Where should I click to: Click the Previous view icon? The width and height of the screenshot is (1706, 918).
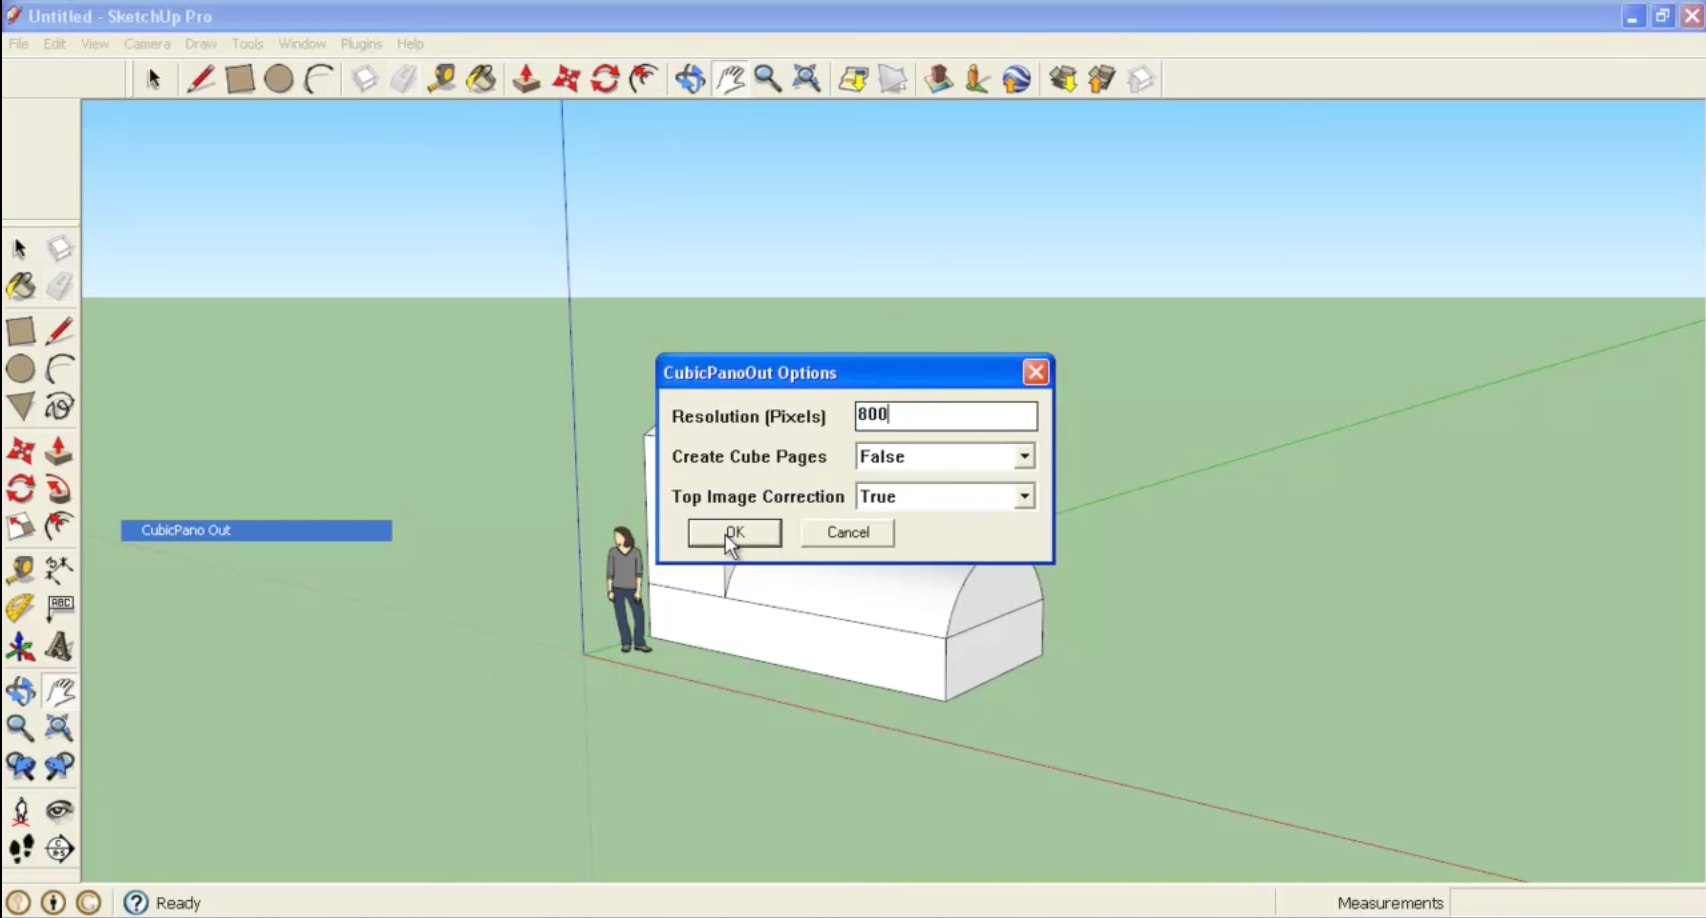coord(20,766)
